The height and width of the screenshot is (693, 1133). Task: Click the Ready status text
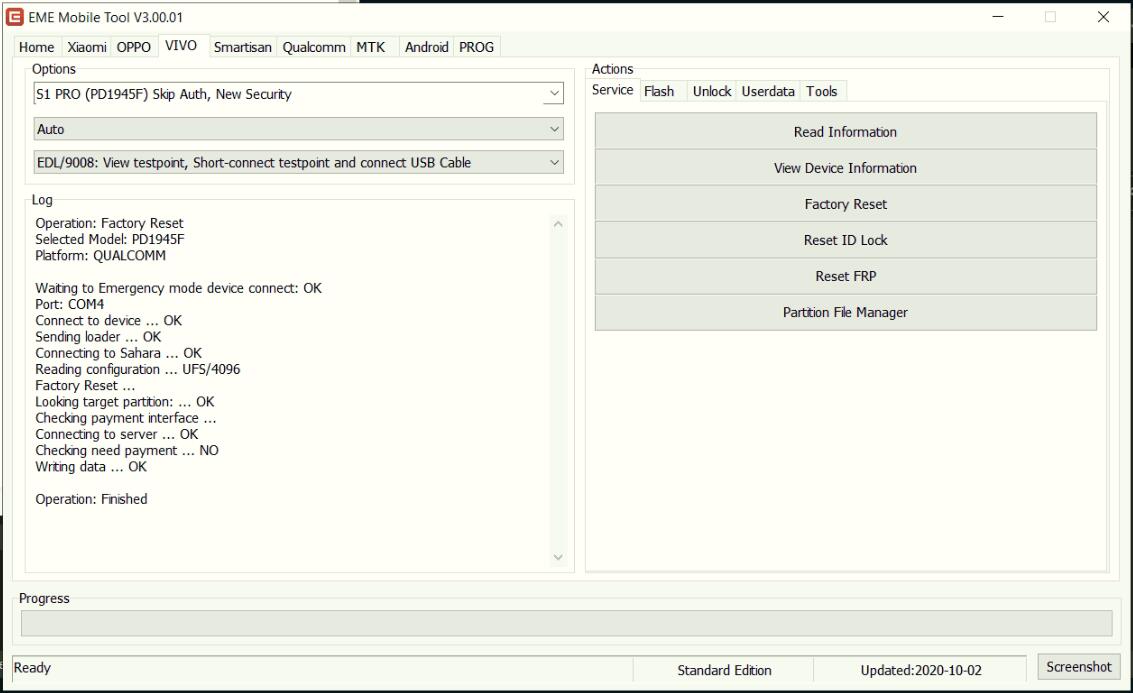pyautogui.click(x=33, y=668)
